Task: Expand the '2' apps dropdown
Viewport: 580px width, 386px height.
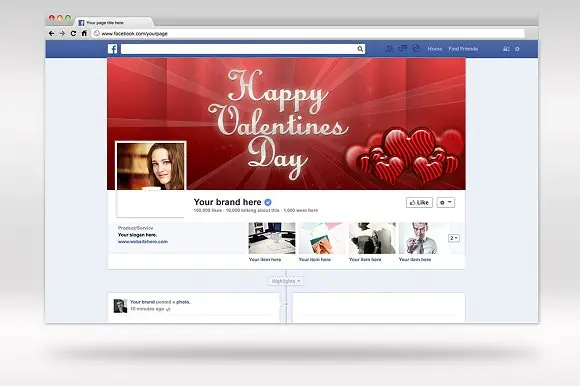Action: pyautogui.click(x=454, y=238)
